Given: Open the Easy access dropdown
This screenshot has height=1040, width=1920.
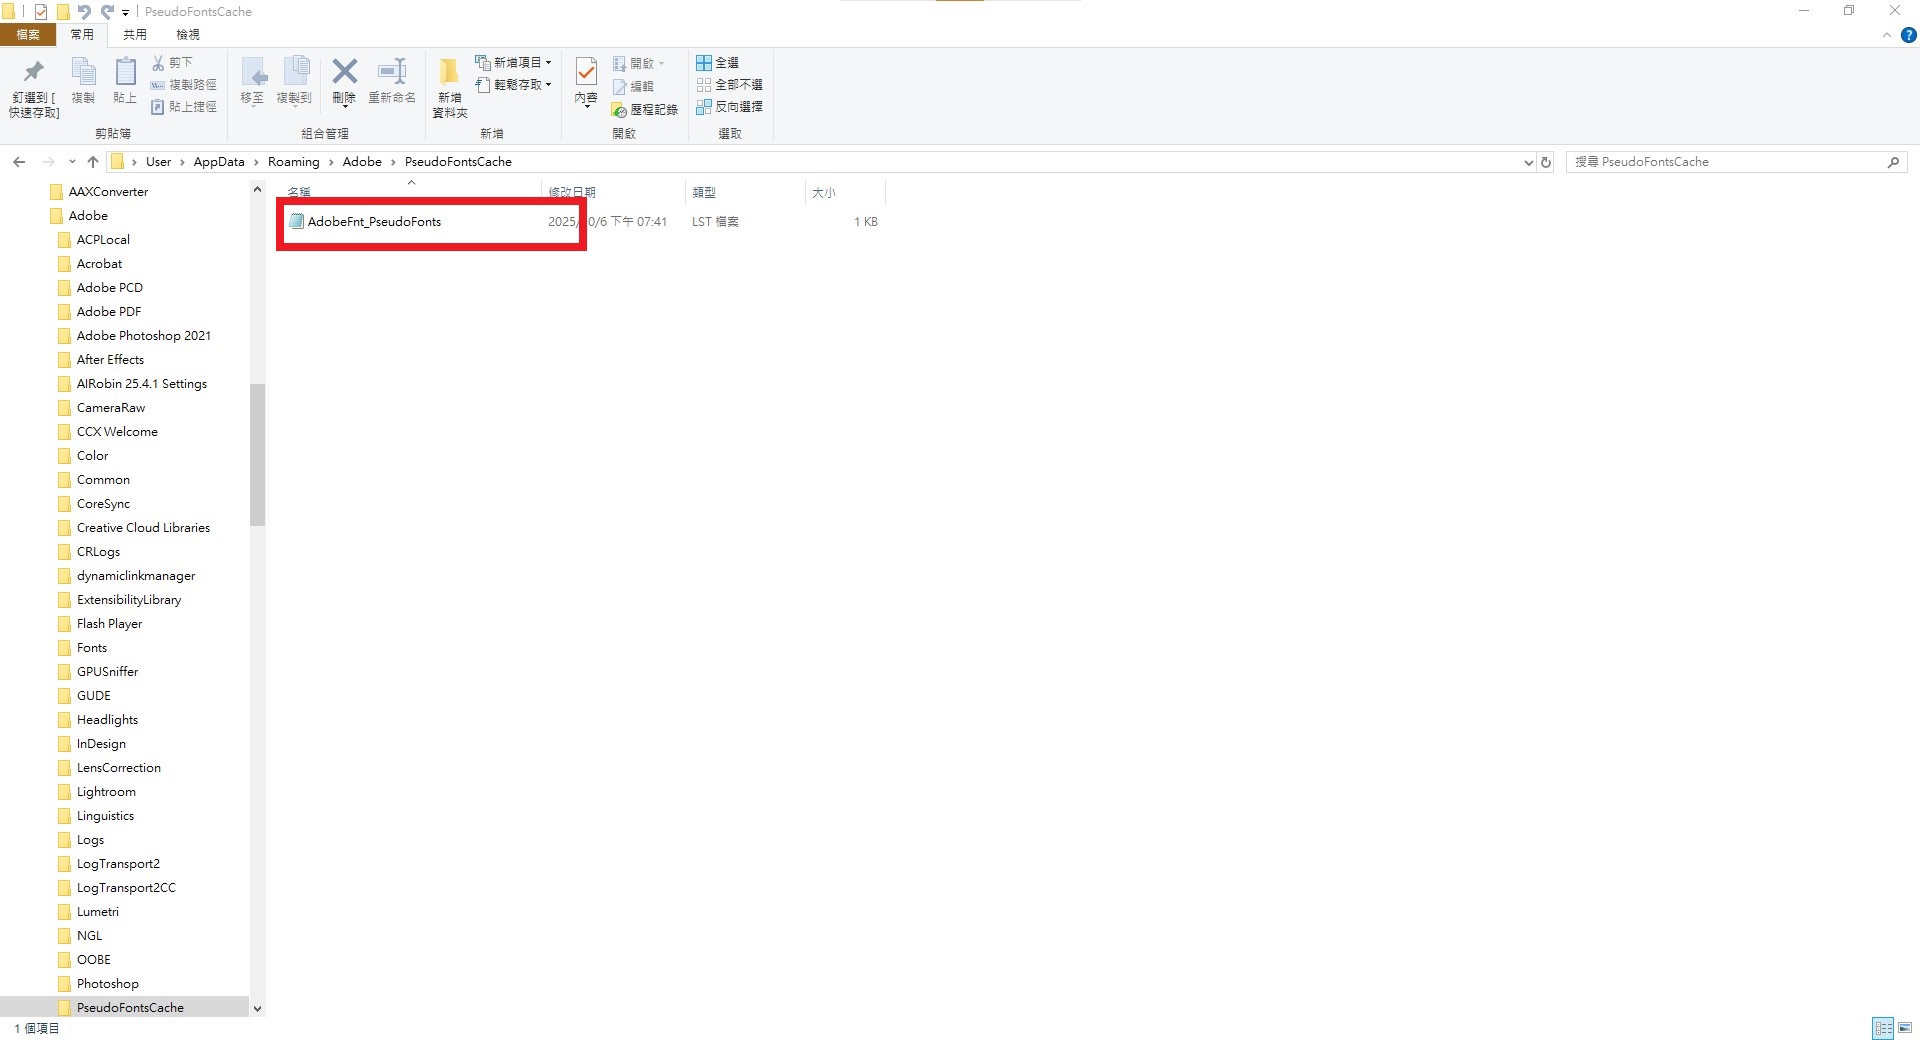Looking at the screenshot, I should (514, 85).
